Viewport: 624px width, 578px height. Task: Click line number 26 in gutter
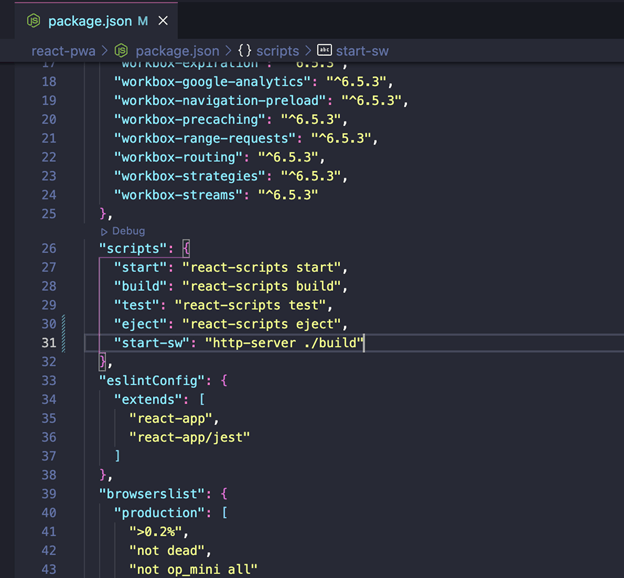point(49,248)
